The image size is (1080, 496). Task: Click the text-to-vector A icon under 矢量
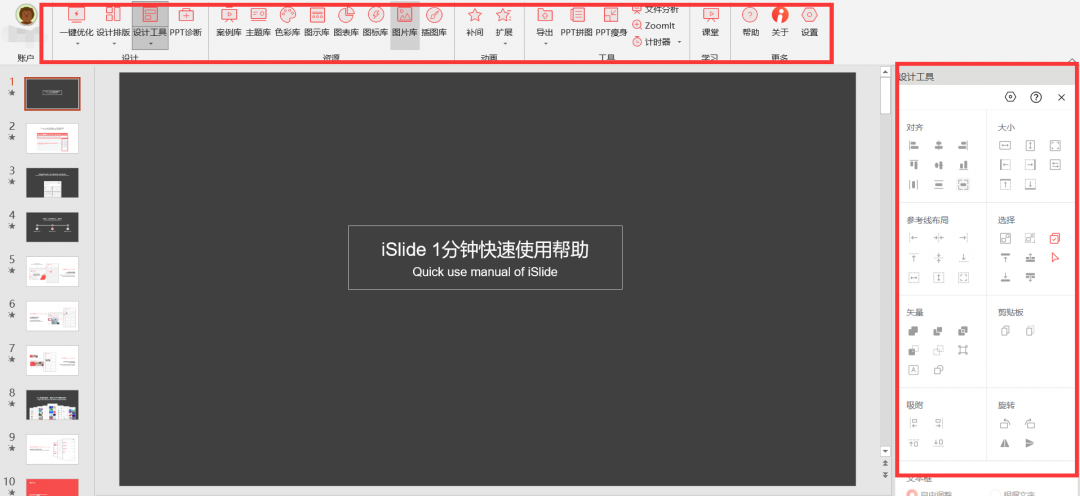(914, 370)
